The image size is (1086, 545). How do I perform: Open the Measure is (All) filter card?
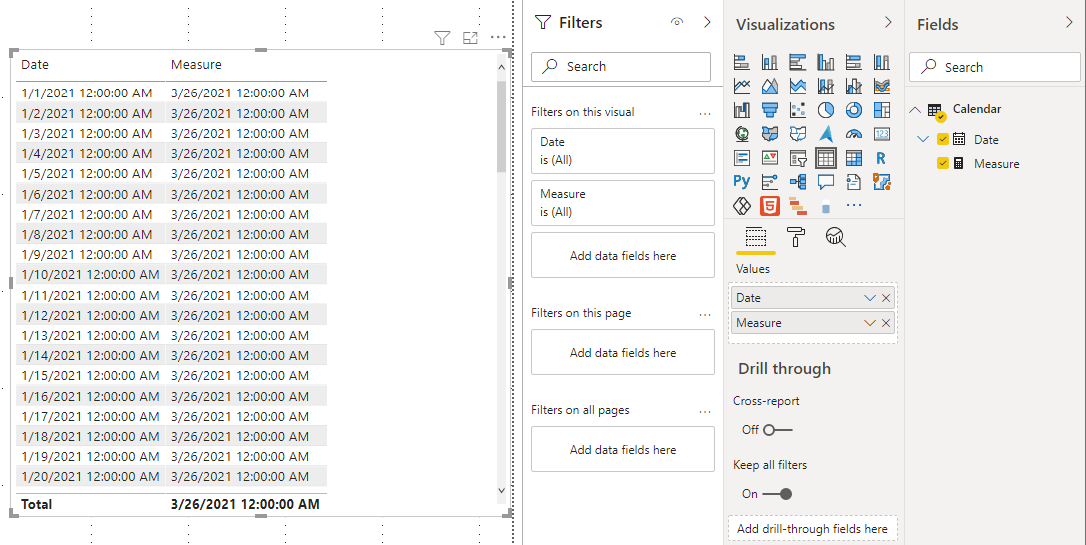623,203
